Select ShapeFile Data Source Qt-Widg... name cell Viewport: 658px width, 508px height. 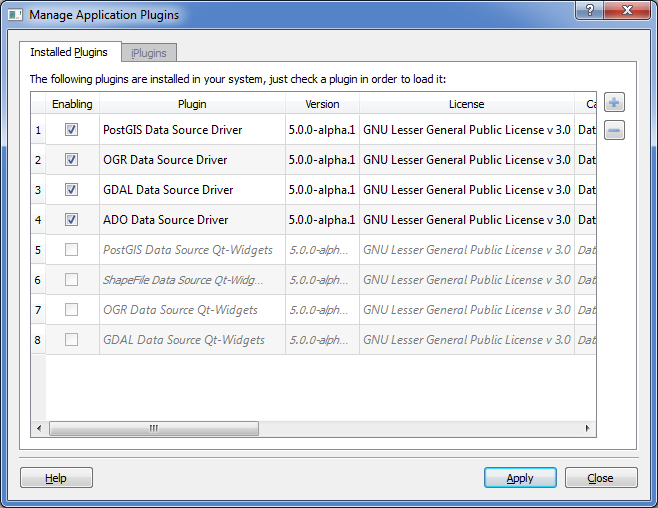pyautogui.click(x=192, y=279)
